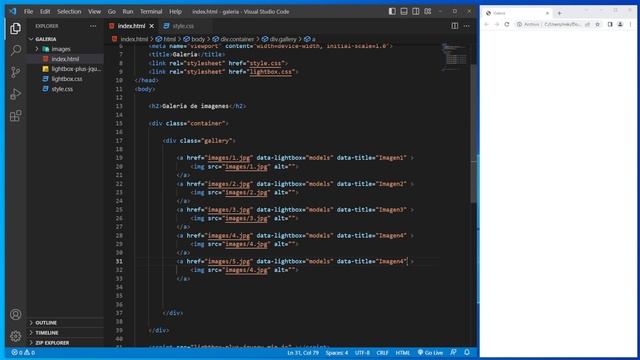Toggle secondary side bar layout icon

coord(416,11)
